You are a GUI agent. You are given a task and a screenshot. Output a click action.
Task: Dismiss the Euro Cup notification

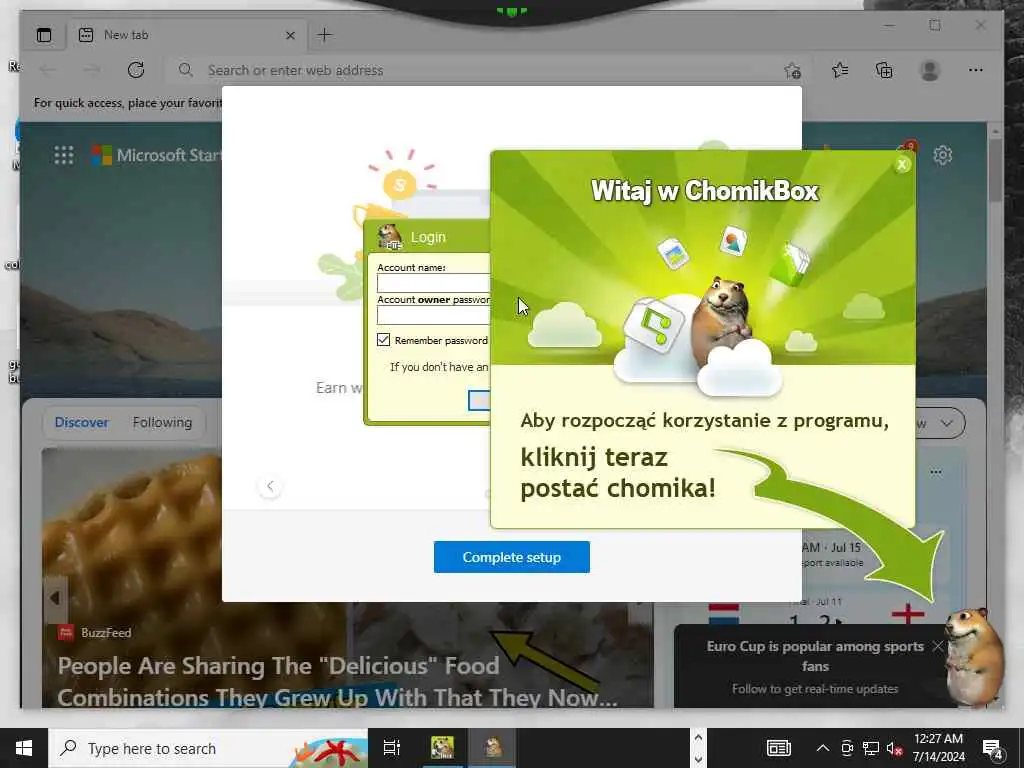(938, 646)
